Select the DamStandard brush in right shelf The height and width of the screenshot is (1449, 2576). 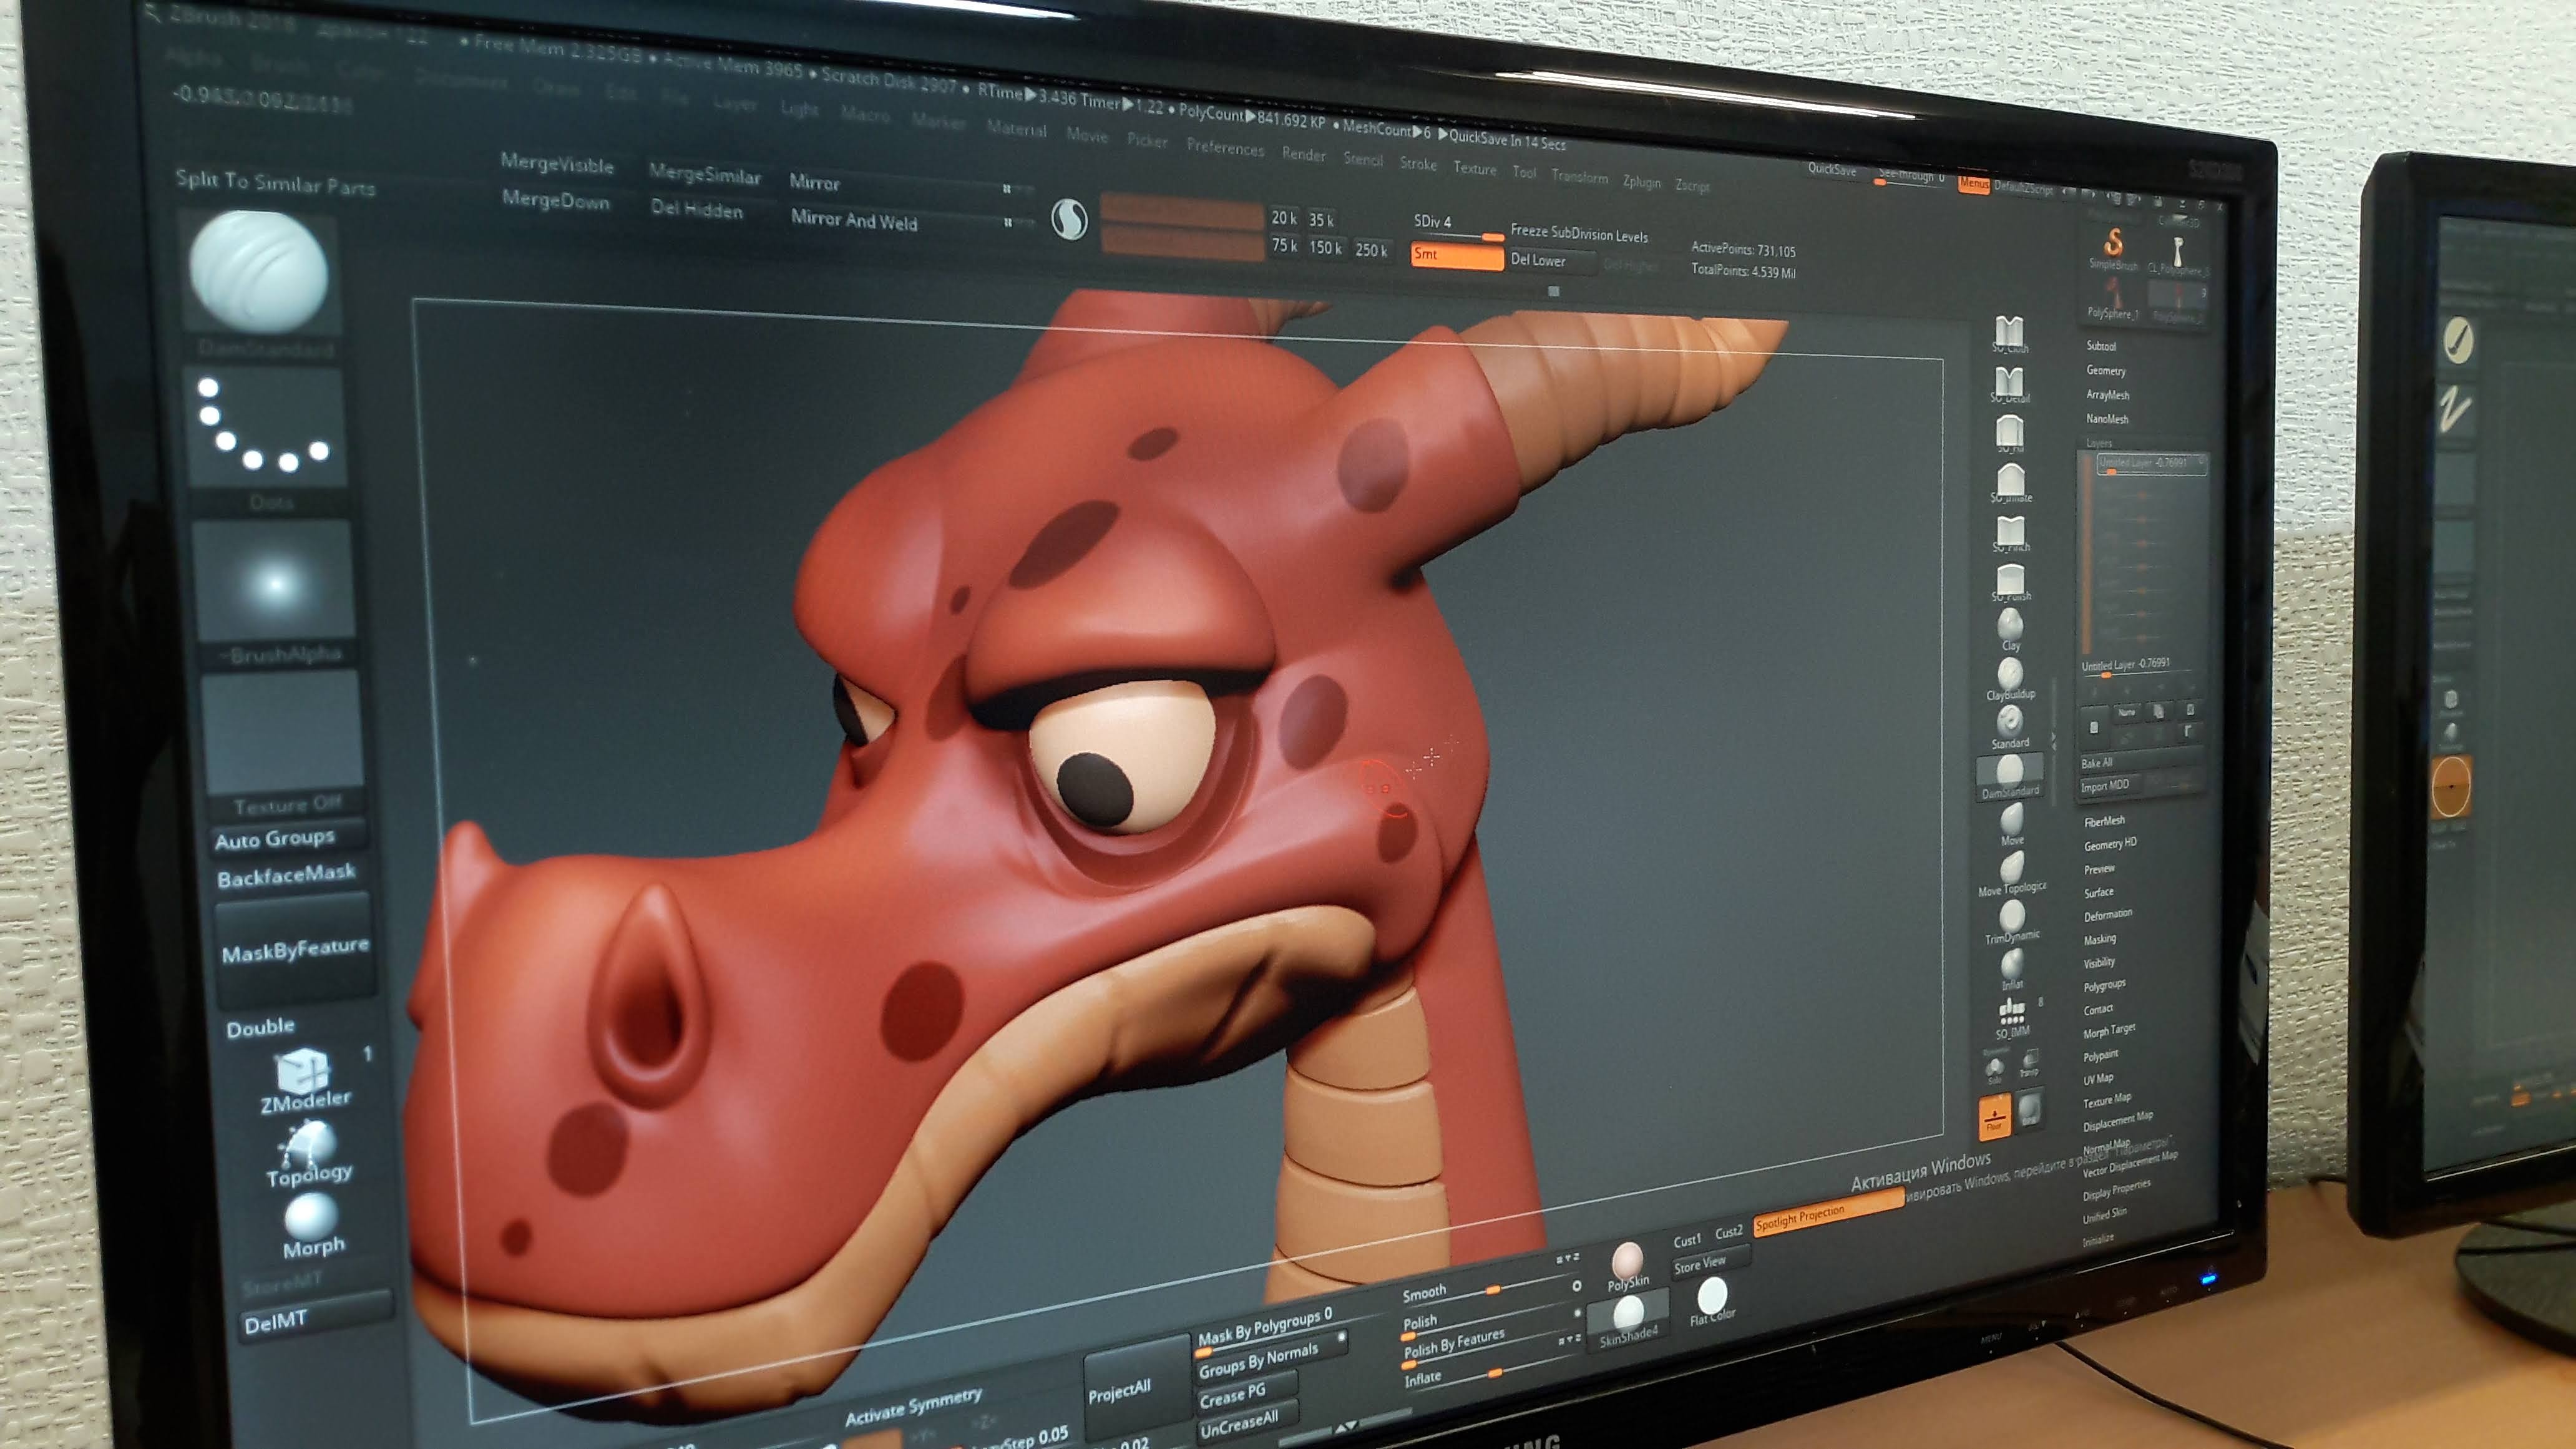(x=2010, y=776)
